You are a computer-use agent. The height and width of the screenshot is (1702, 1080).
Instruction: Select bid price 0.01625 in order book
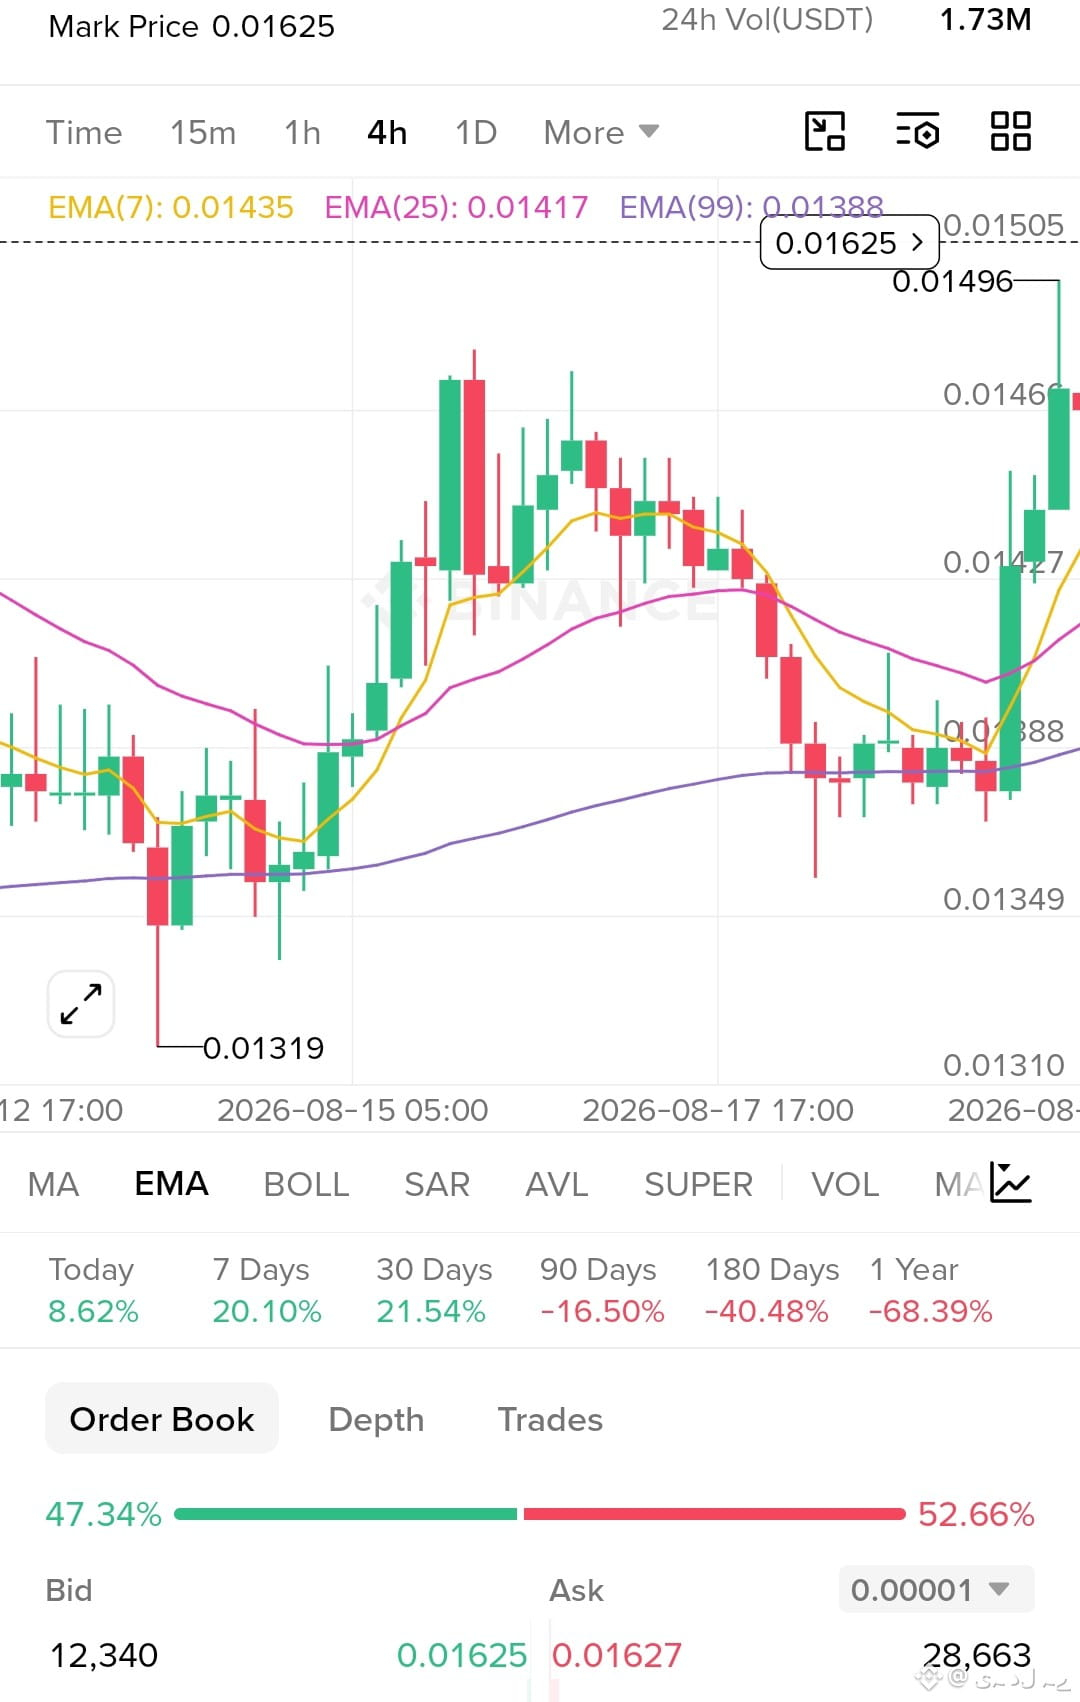click(x=462, y=1655)
